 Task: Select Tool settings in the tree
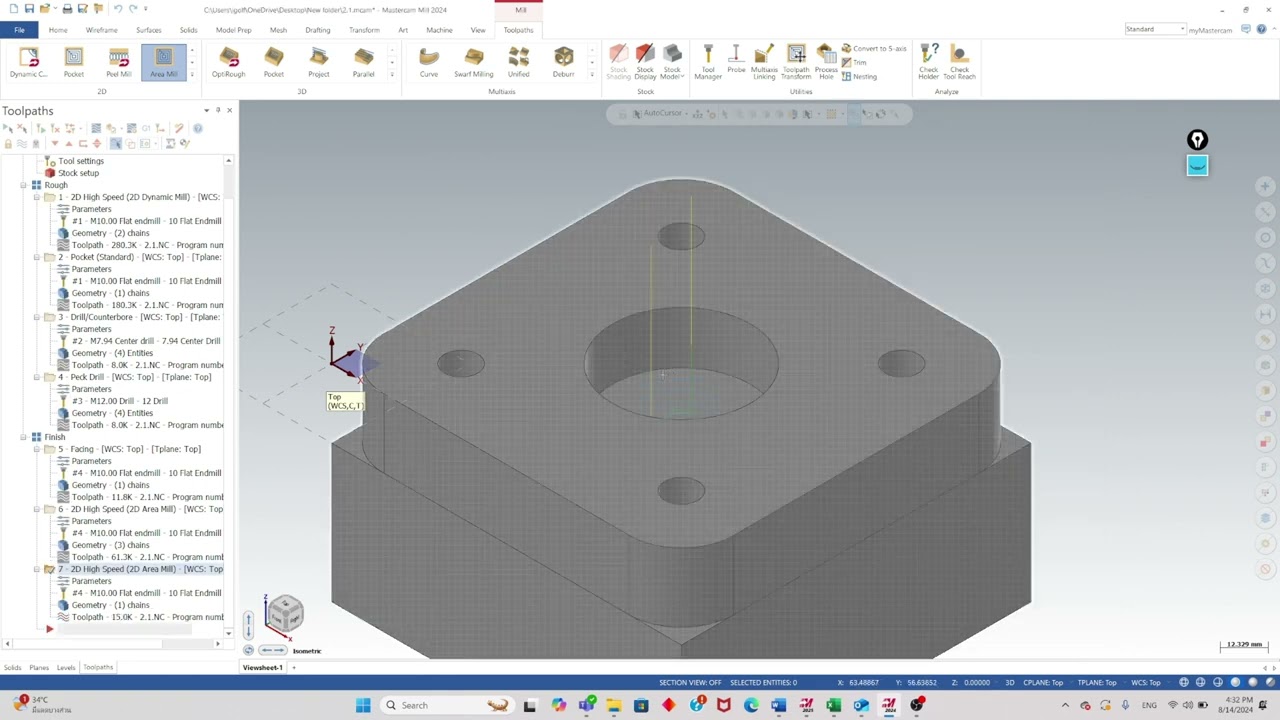[x=74, y=161]
